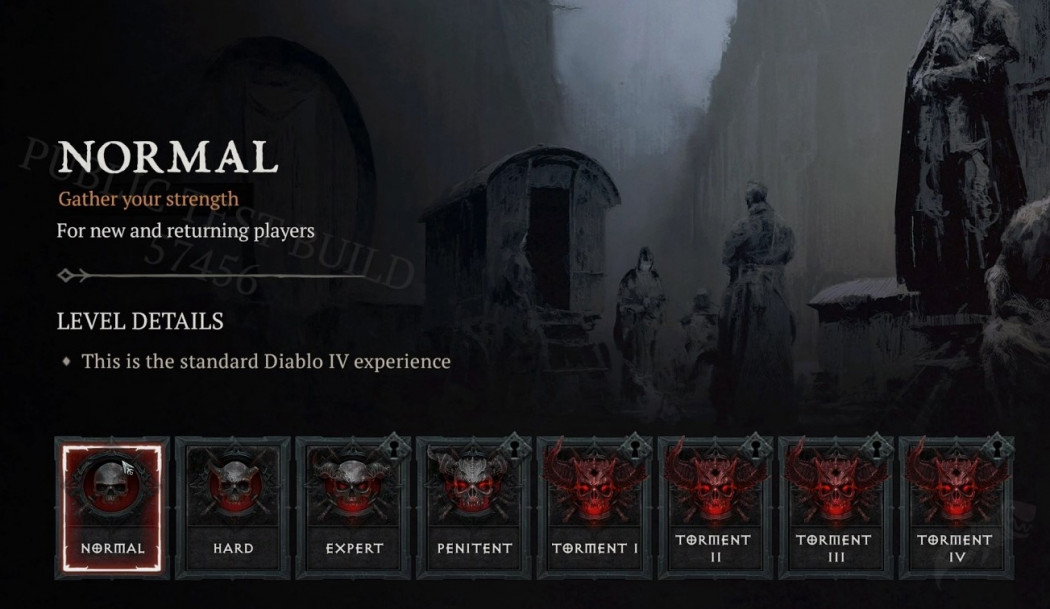The image size is (1050, 609).
Task: Click the EXPERT label text
Action: tap(354, 548)
